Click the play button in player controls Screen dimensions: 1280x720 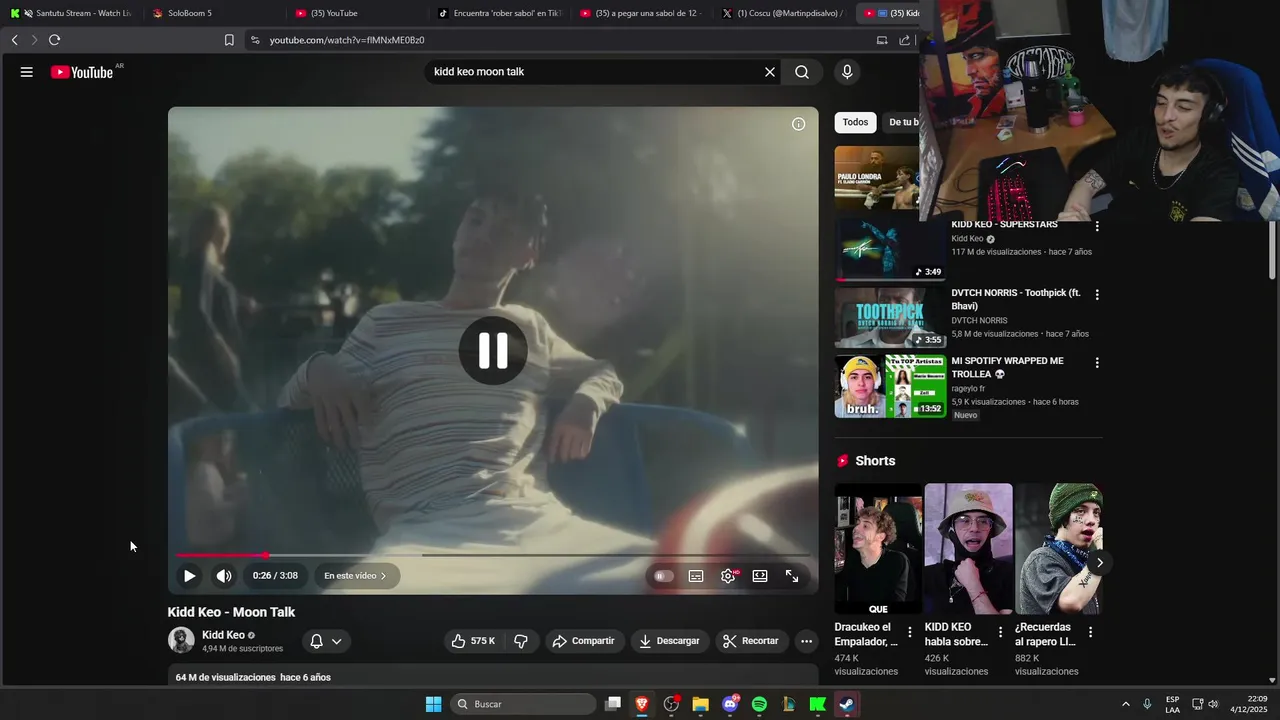pos(189,576)
